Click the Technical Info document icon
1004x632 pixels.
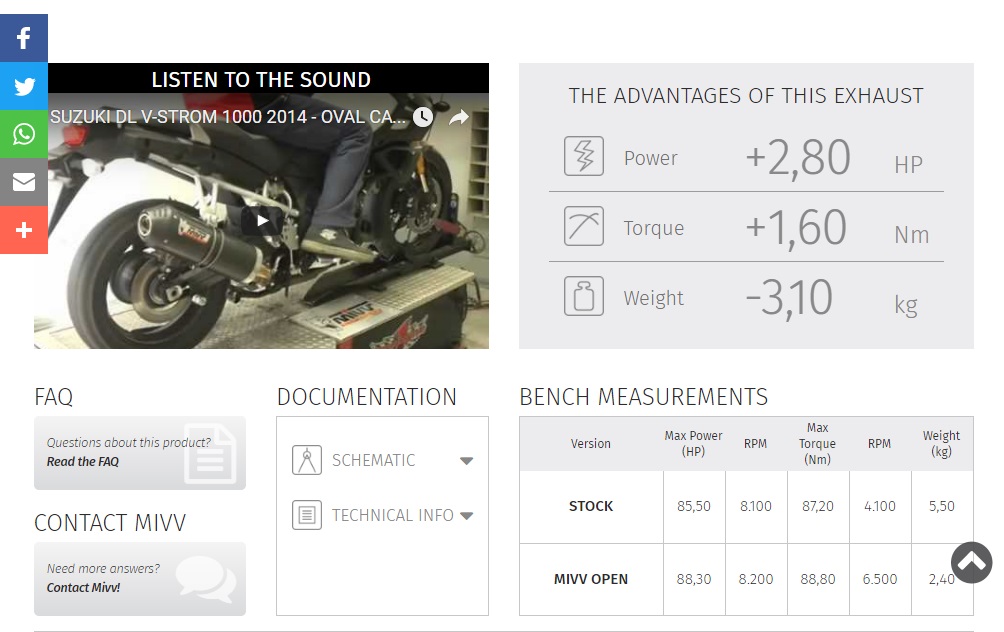tap(307, 515)
